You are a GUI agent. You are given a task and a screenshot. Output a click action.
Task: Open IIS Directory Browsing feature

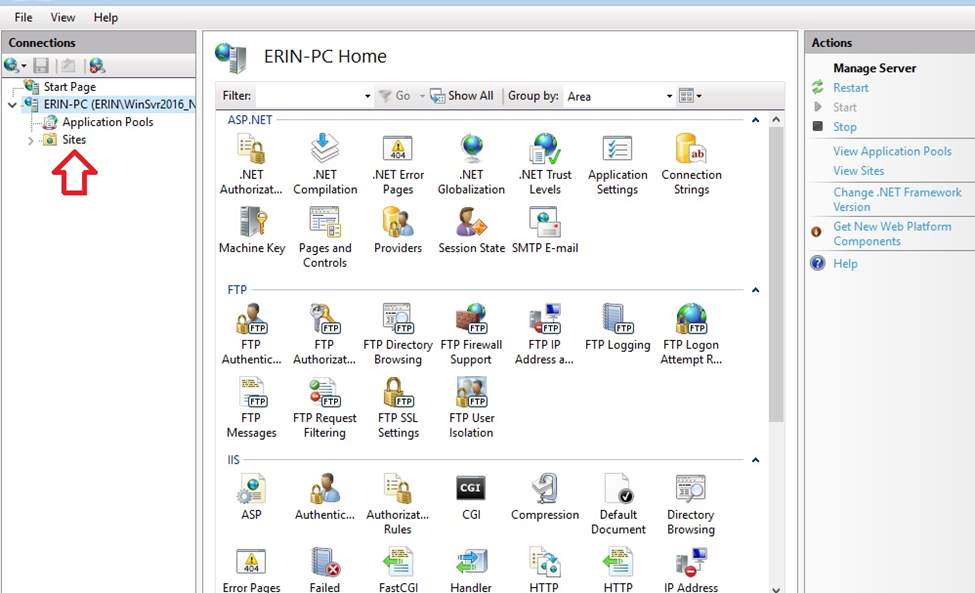[691, 504]
